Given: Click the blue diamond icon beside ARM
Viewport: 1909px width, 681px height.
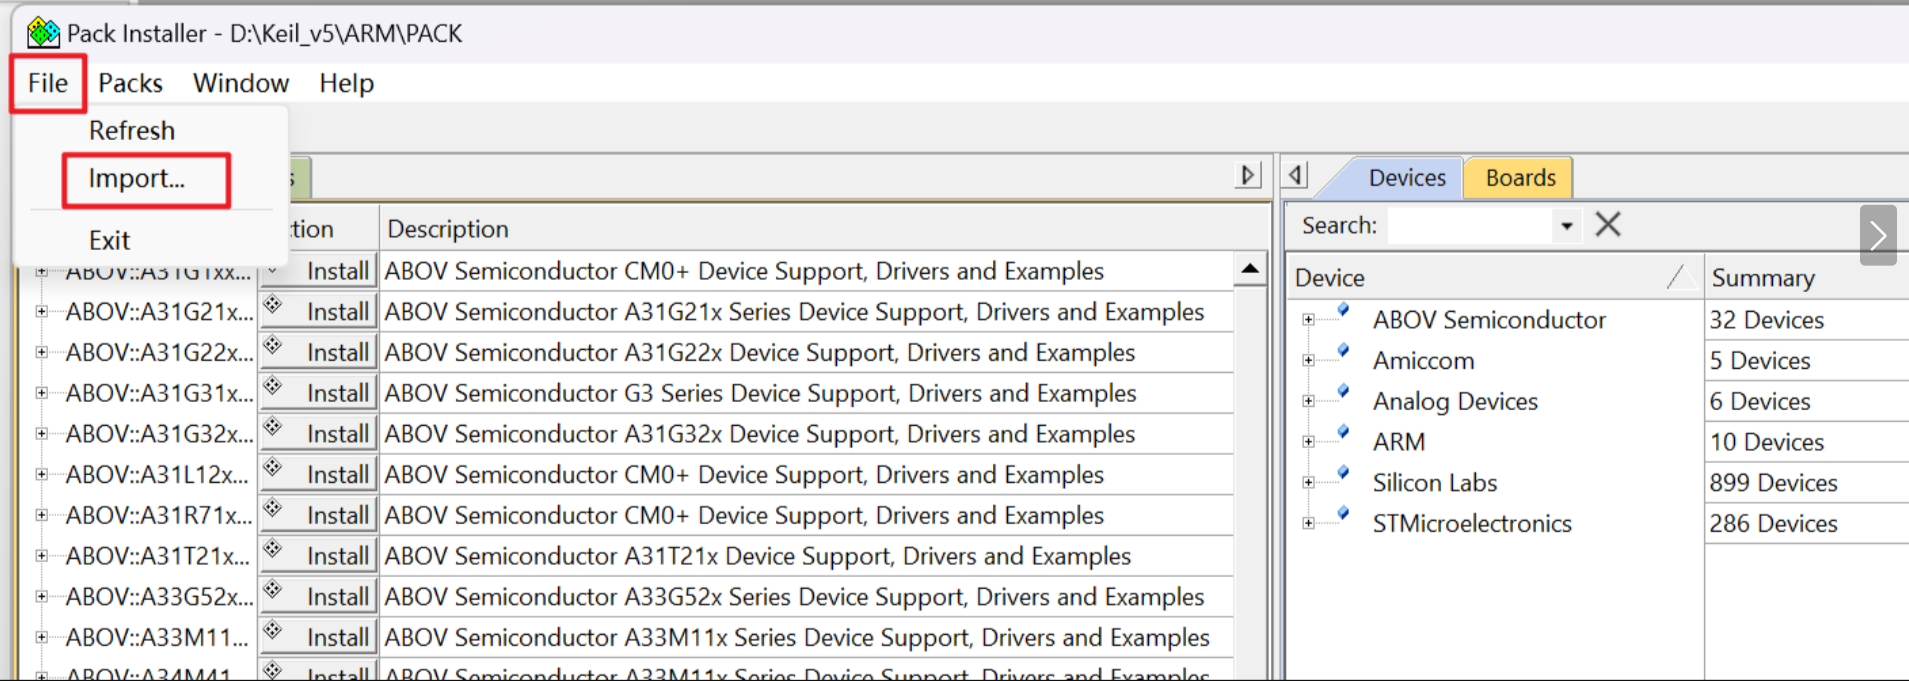Looking at the screenshot, I should [x=1343, y=432].
